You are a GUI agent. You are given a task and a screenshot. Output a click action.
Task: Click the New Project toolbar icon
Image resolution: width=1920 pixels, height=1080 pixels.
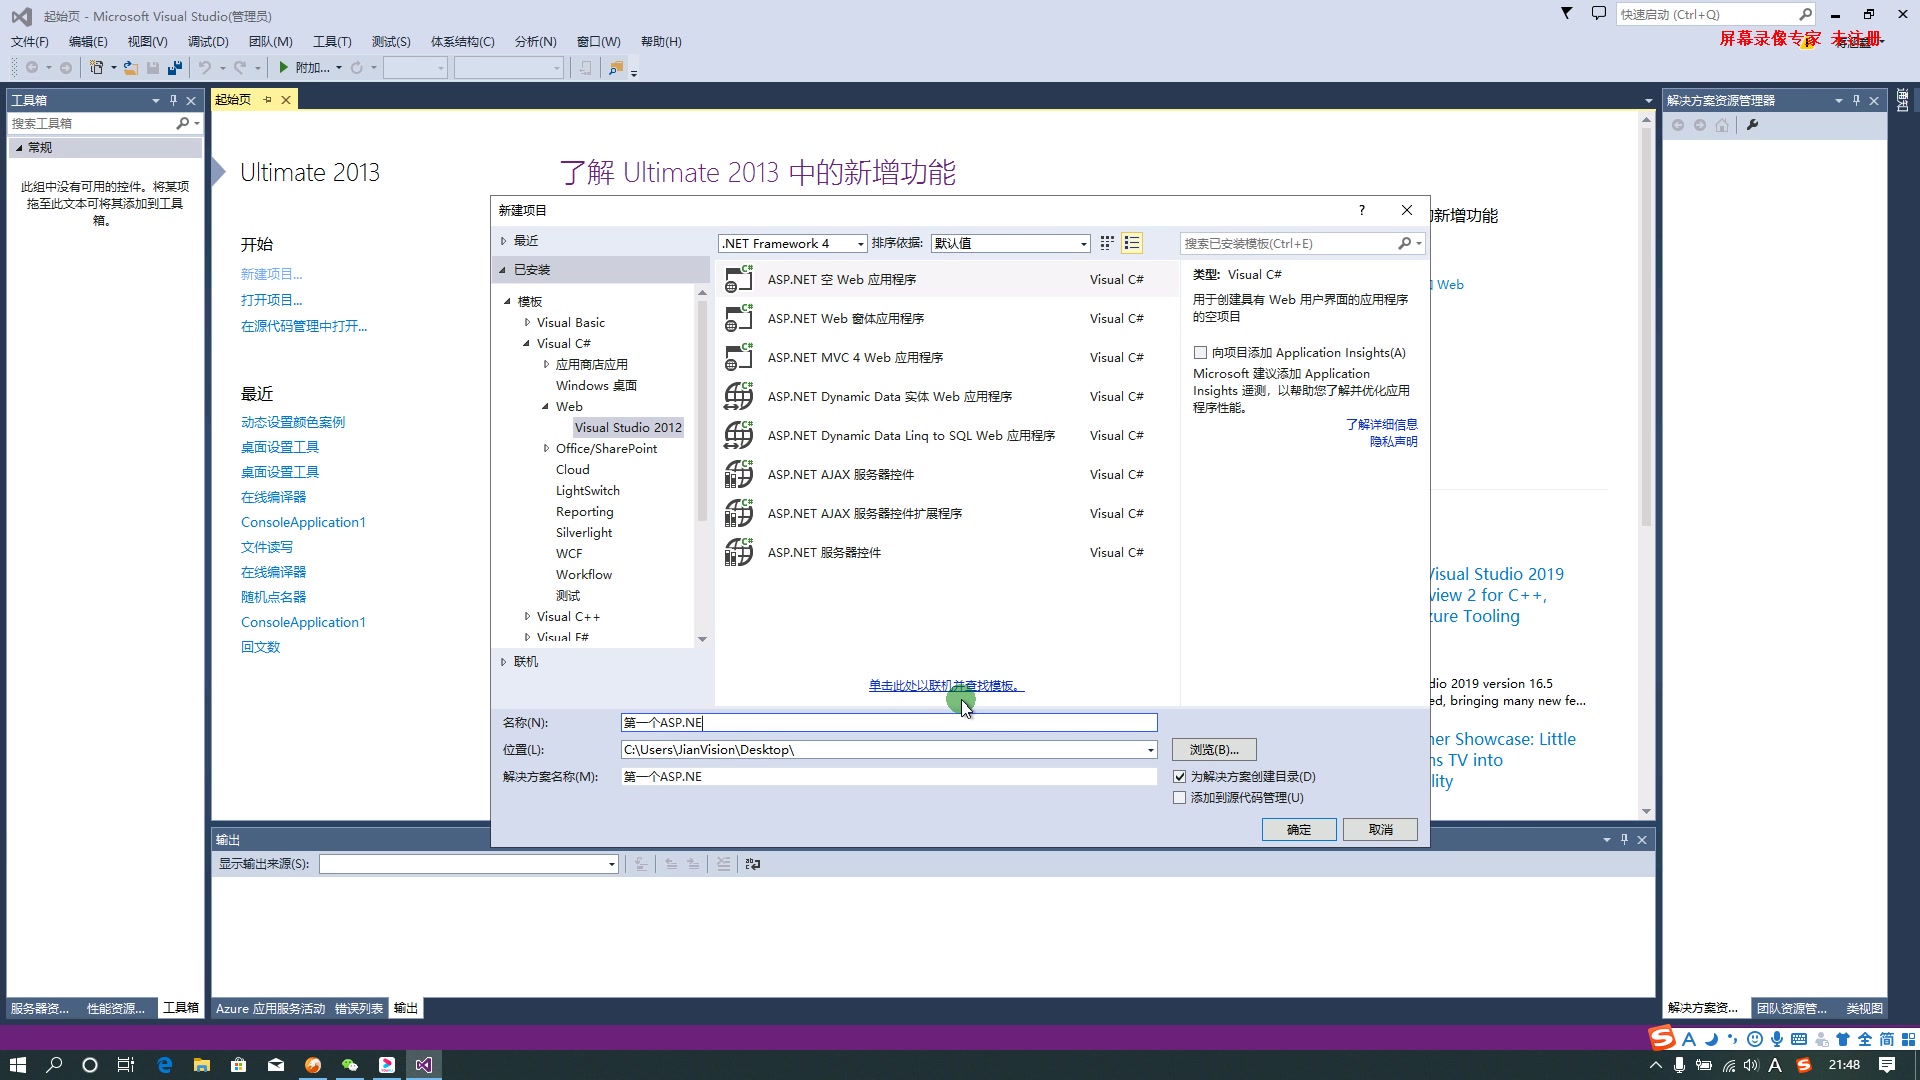coord(96,67)
